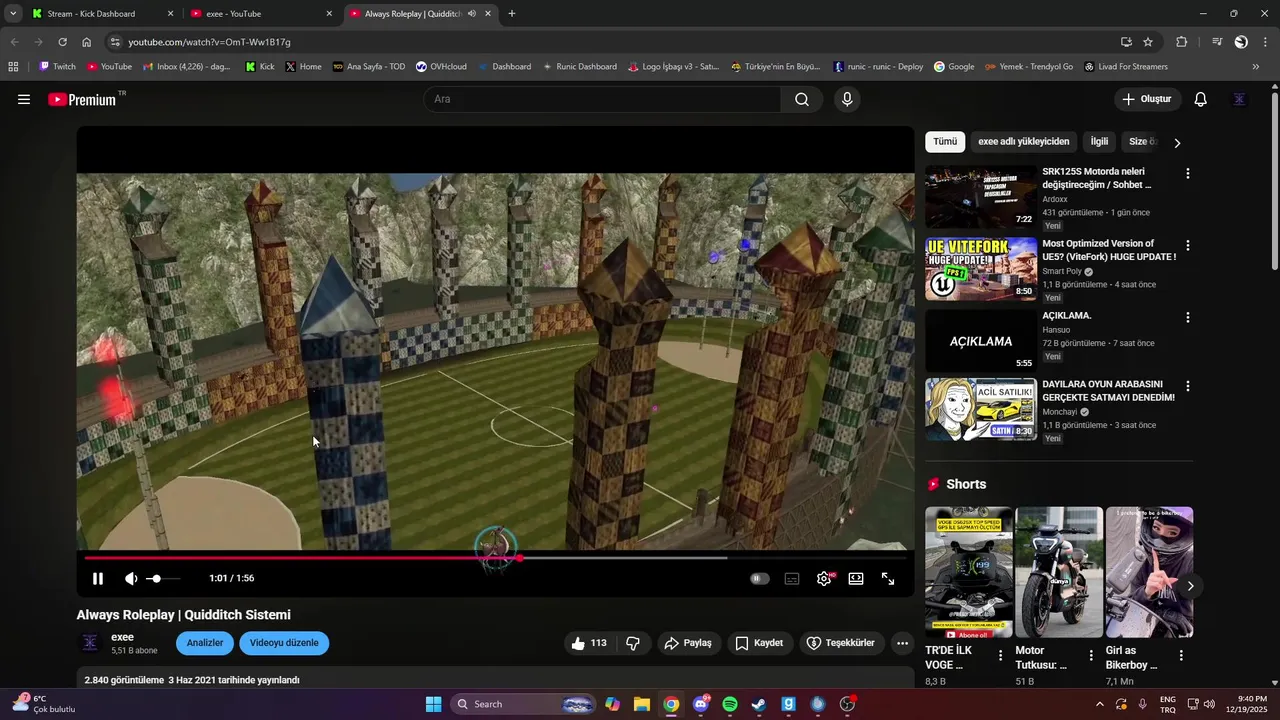Image resolution: width=1280 pixels, height=720 pixels.
Task: Open Analizler for this video
Action: click(205, 643)
